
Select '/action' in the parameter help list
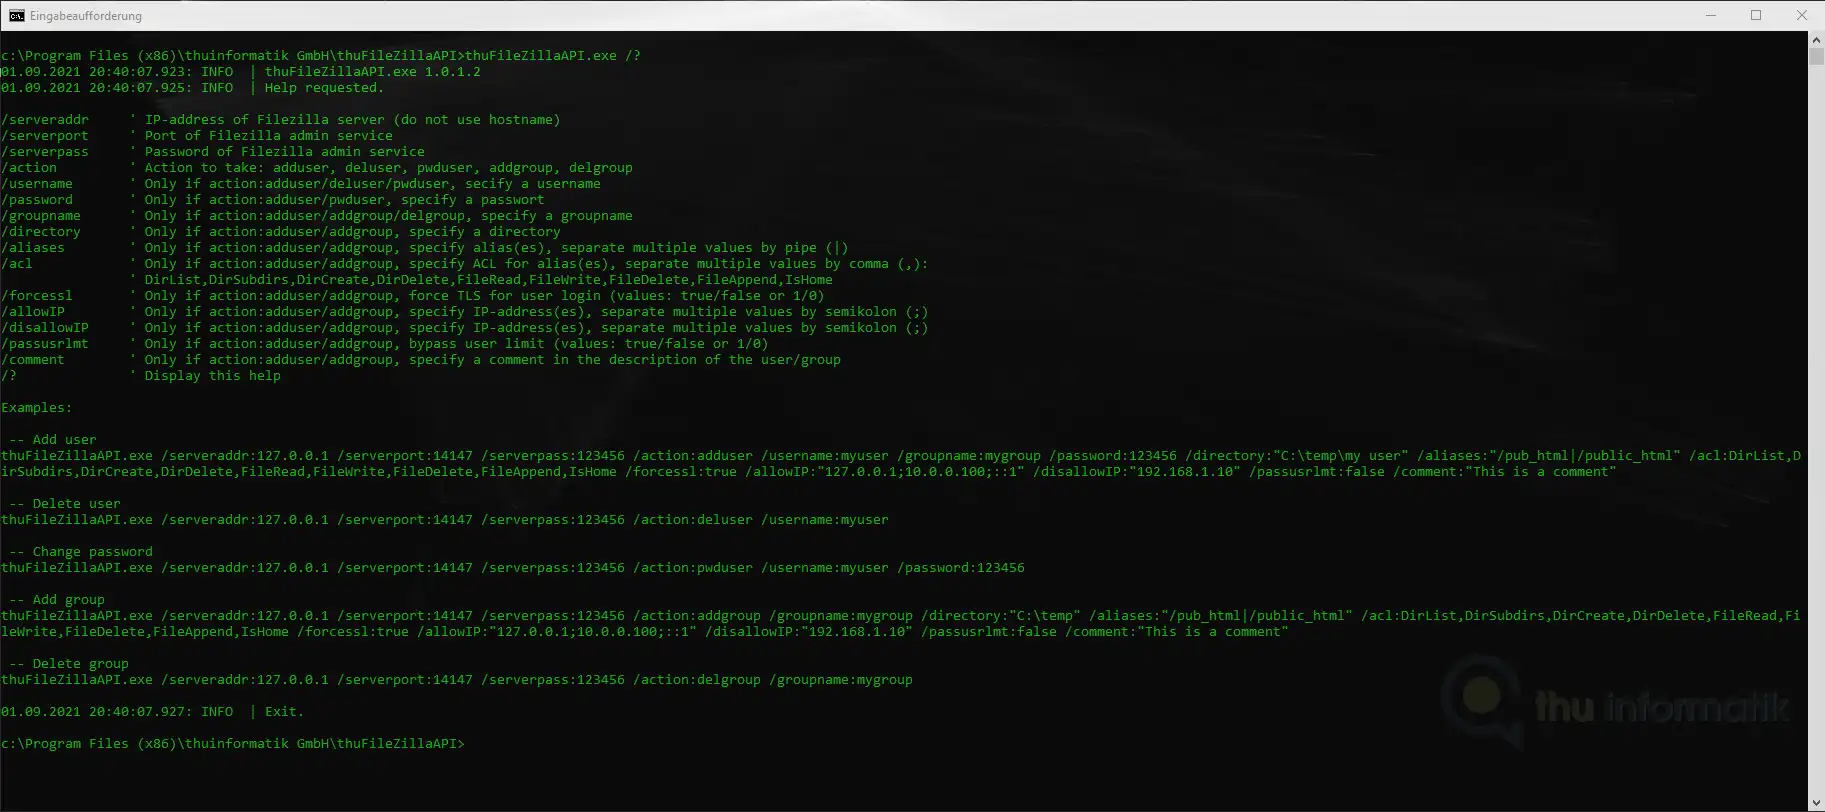click(x=29, y=168)
